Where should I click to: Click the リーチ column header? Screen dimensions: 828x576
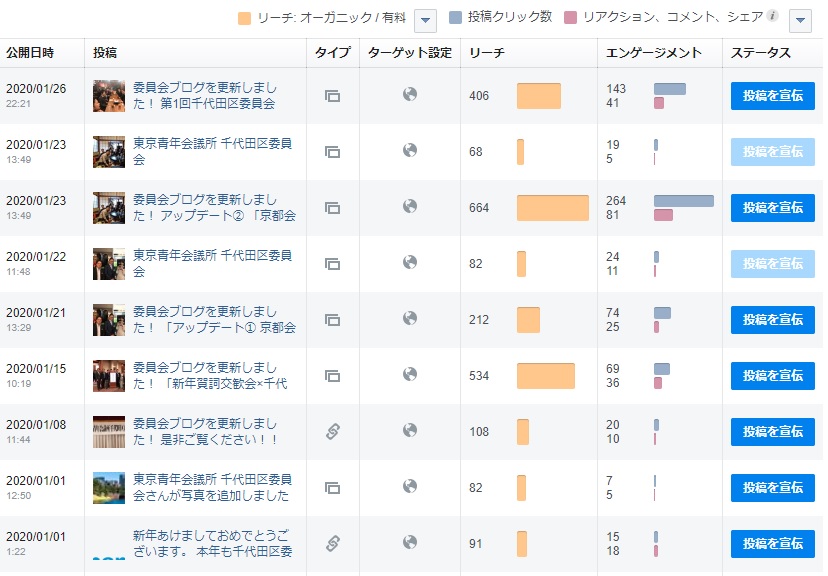487,53
